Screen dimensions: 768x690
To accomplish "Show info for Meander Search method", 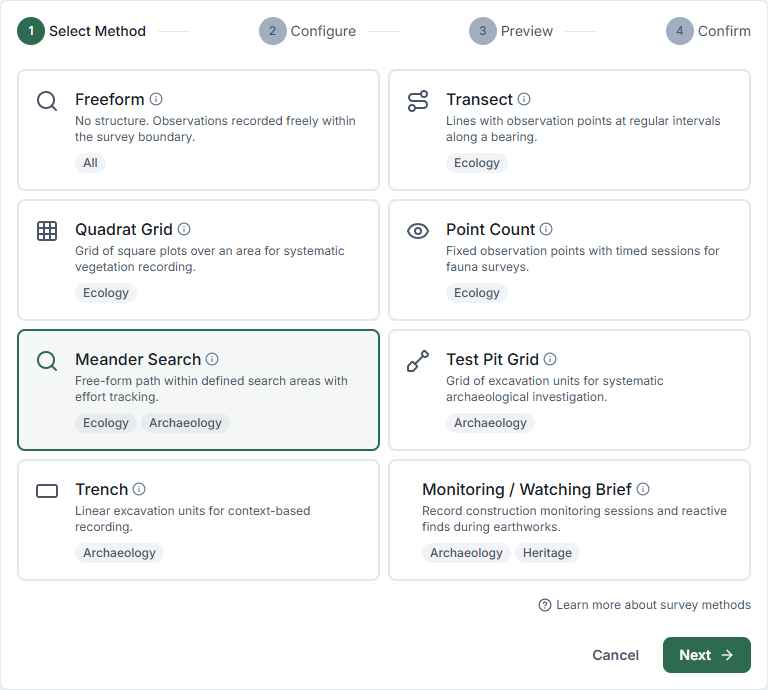I will 212,359.
